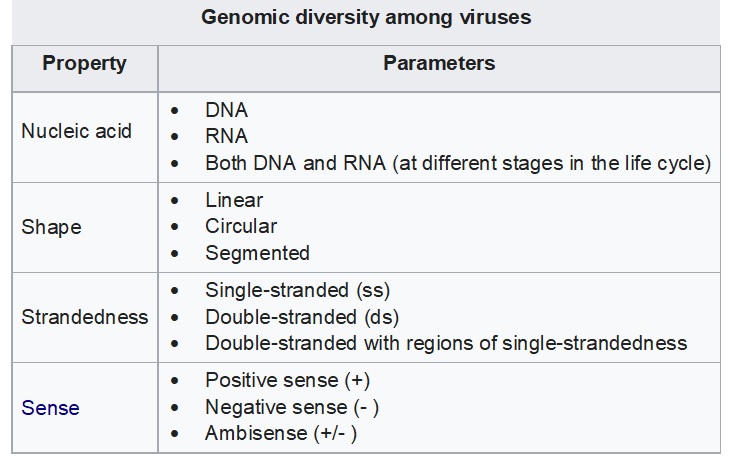Click the Negative sense (-) entry
Screen dimensions: 744x474
292,408
